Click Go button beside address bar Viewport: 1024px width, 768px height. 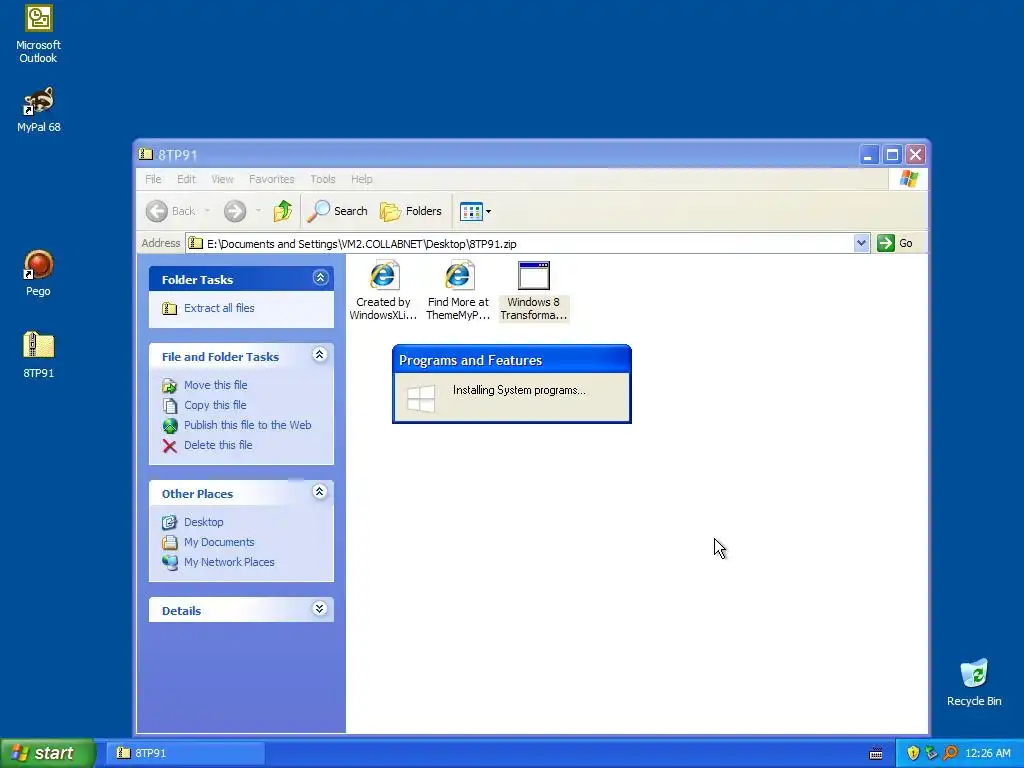pyautogui.click(x=895, y=244)
